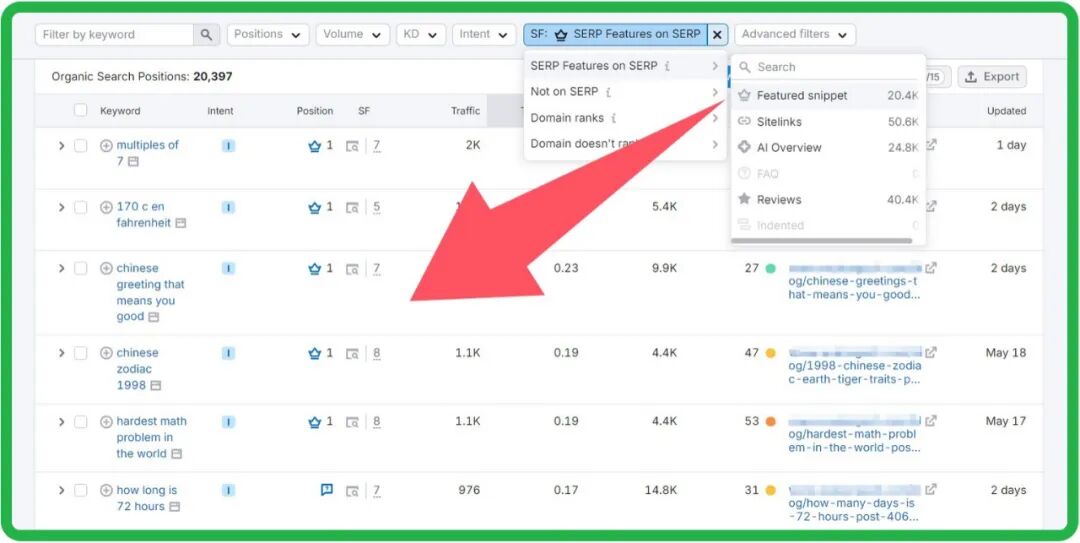Image resolution: width=1080 pixels, height=543 pixels.
Task: Open the Advanced filters dropdown
Action: click(794, 35)
